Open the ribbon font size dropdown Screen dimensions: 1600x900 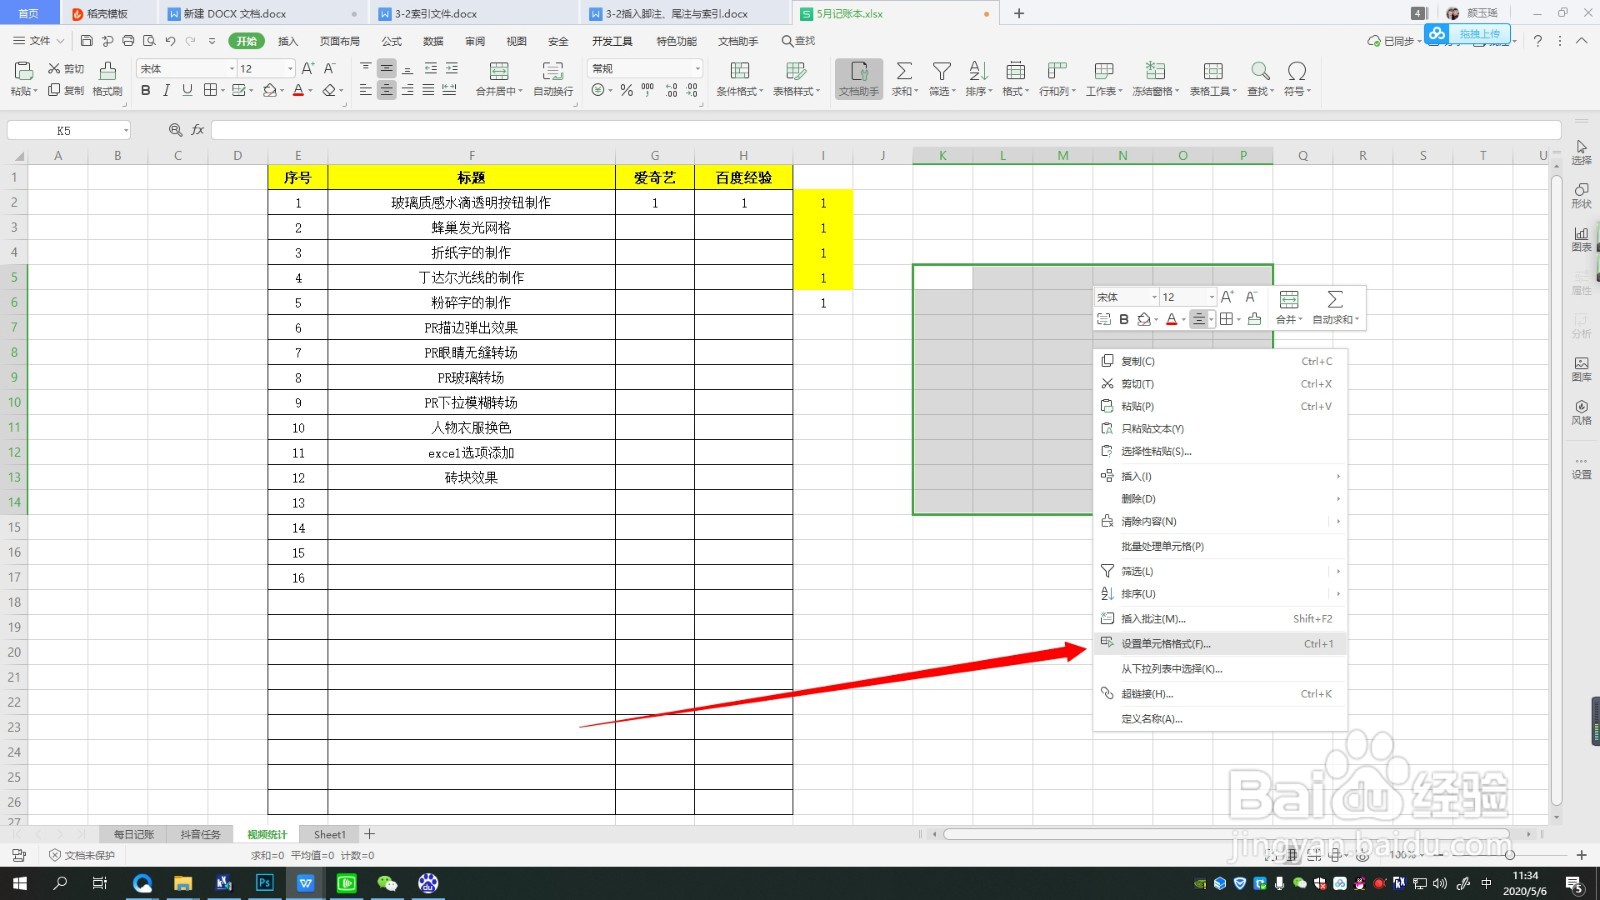pos(290,69)
